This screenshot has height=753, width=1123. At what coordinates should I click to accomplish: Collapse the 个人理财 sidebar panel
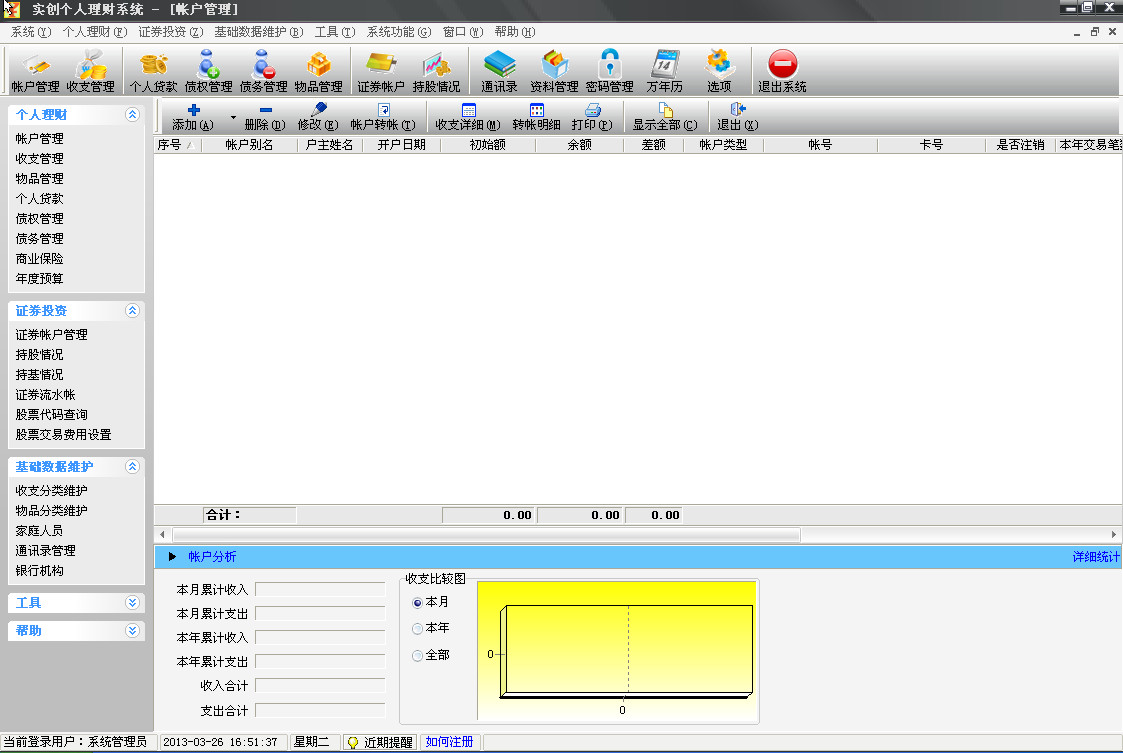132,115
